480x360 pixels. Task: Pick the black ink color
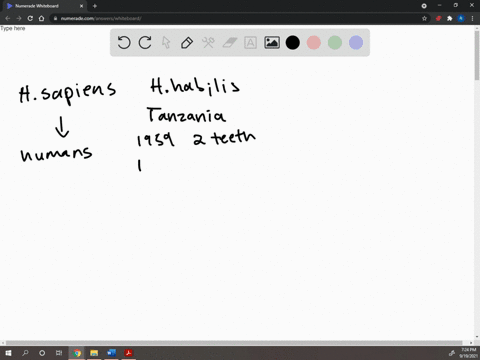[293, 43]
